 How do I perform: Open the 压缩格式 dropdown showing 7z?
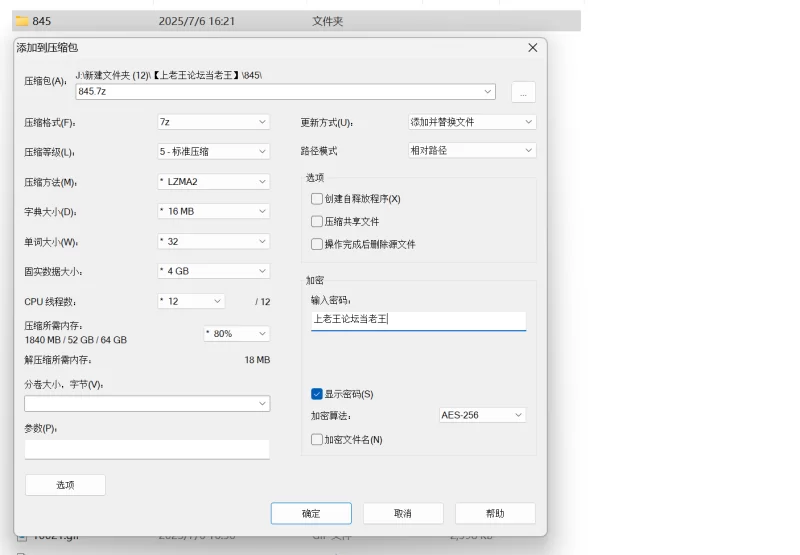[212, 122]
